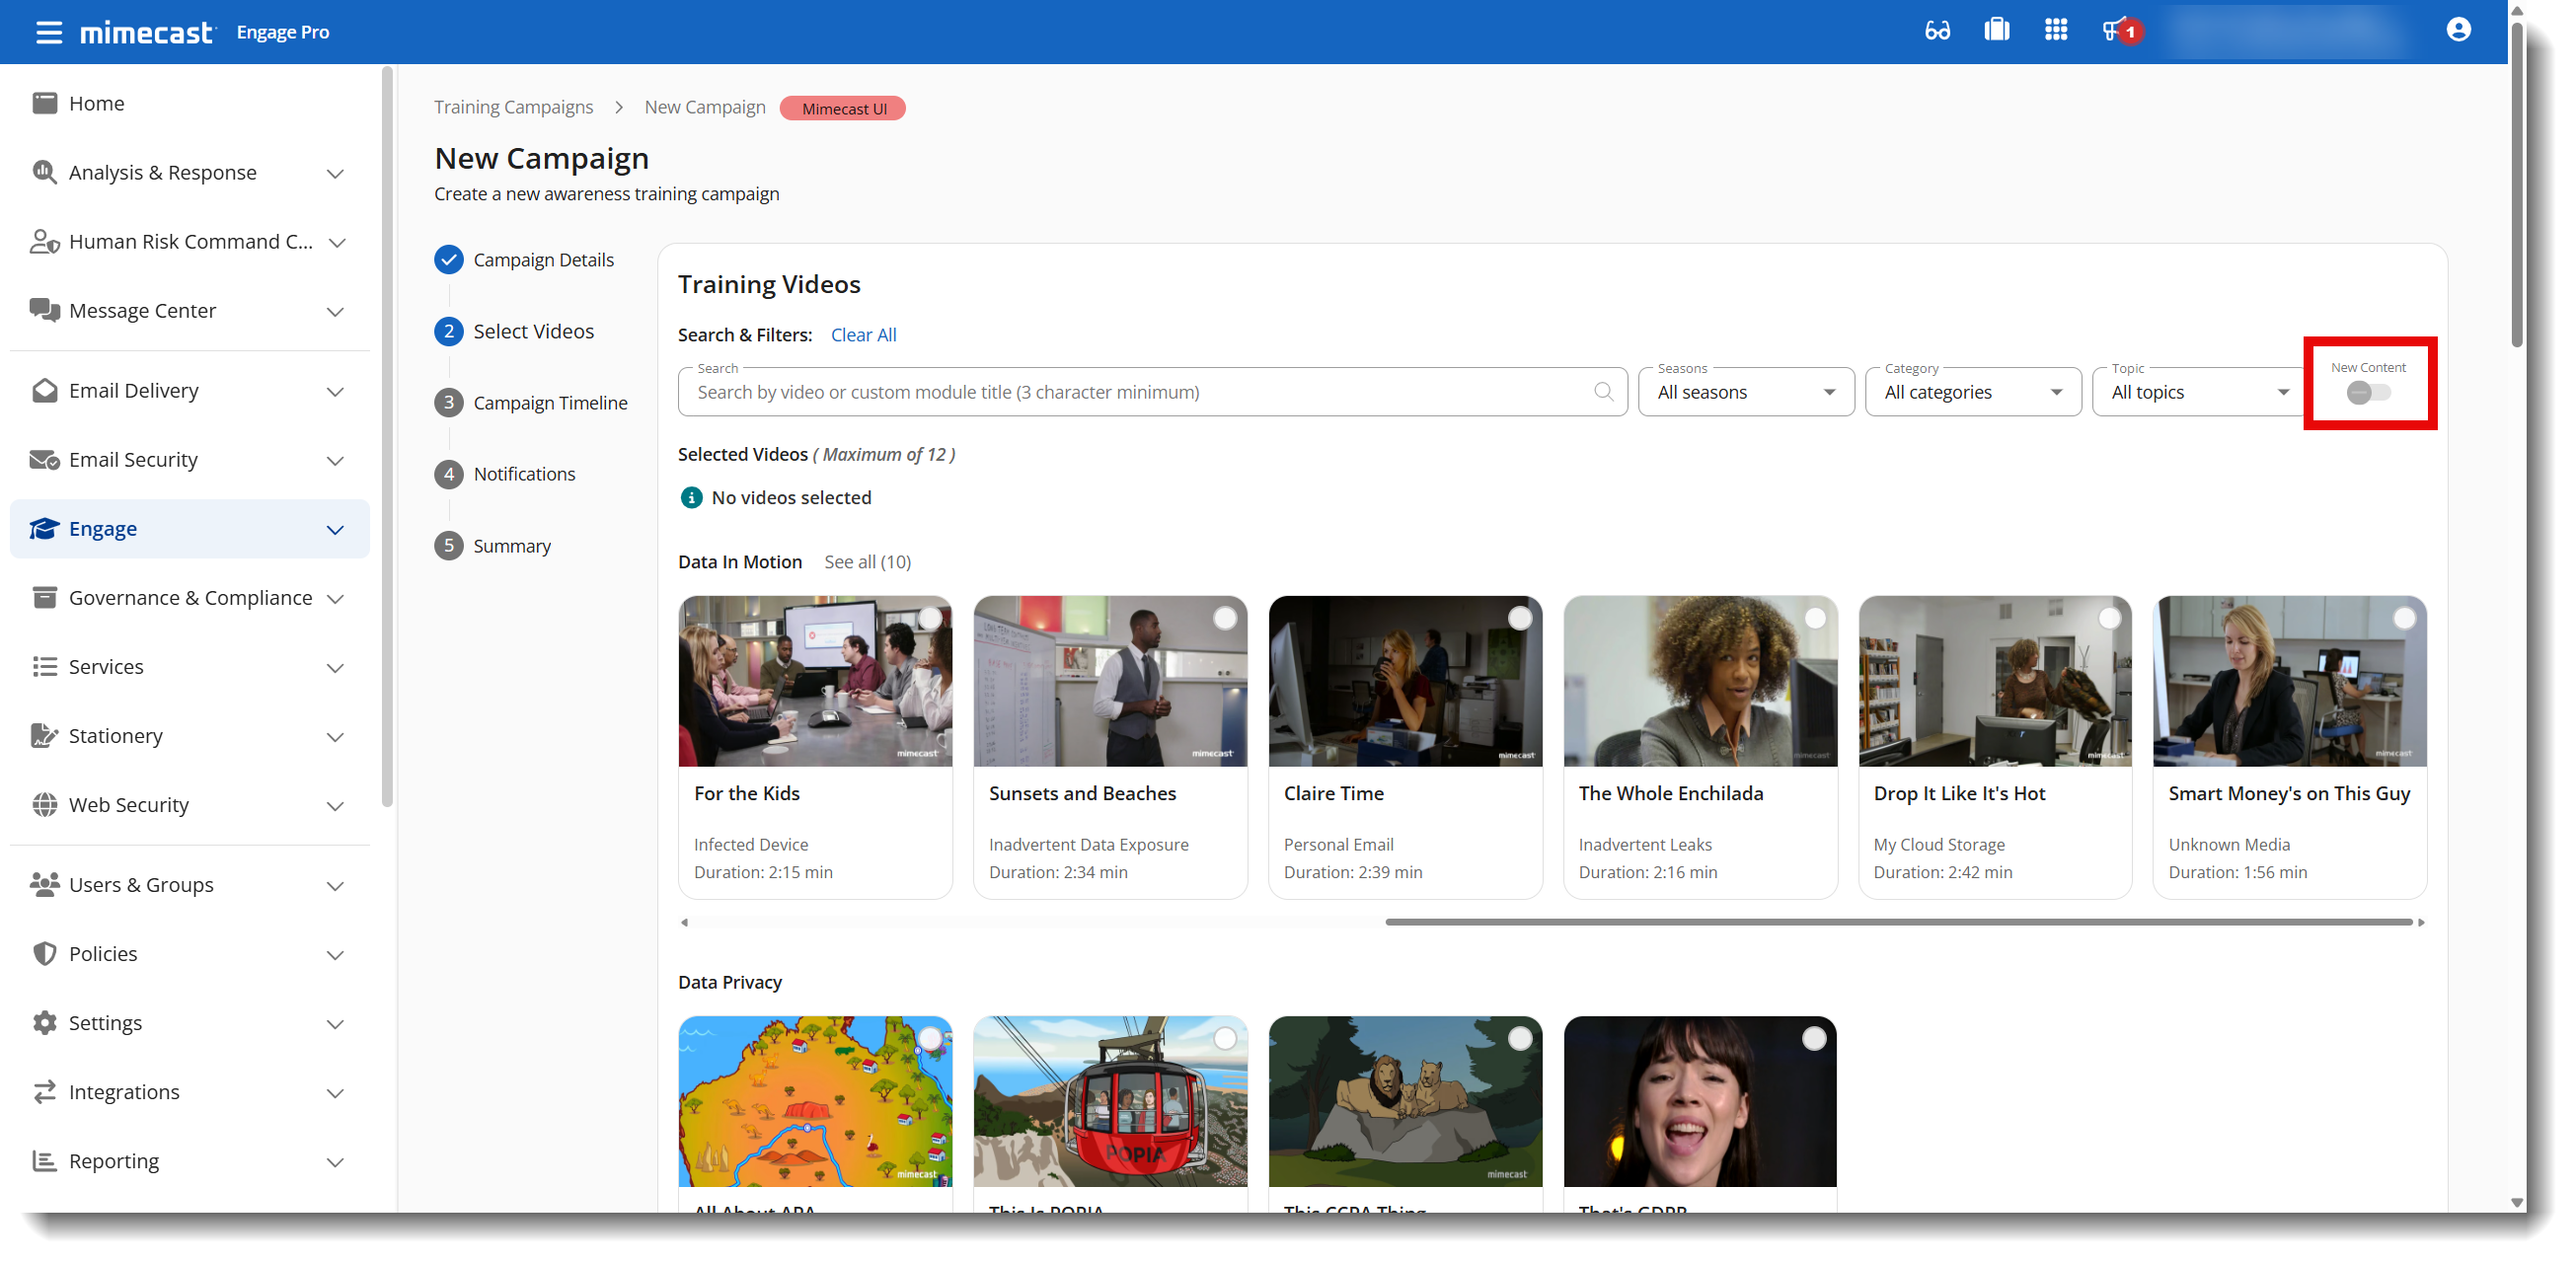This screenshot has width=2576, height=1262.
Task: Click the Users & Groups people icon
Action: tap(44, 884)
